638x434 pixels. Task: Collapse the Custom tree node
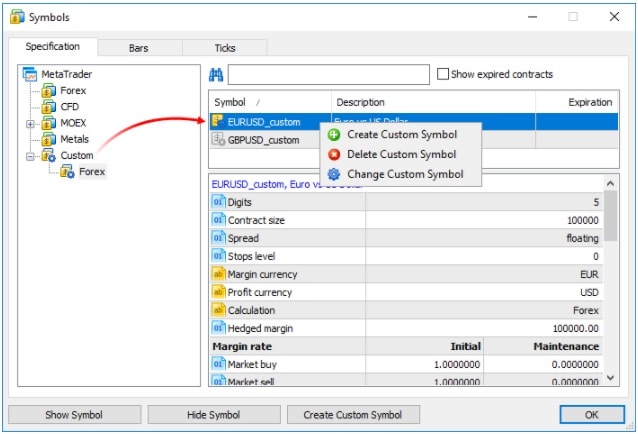[x=30, y=156]
